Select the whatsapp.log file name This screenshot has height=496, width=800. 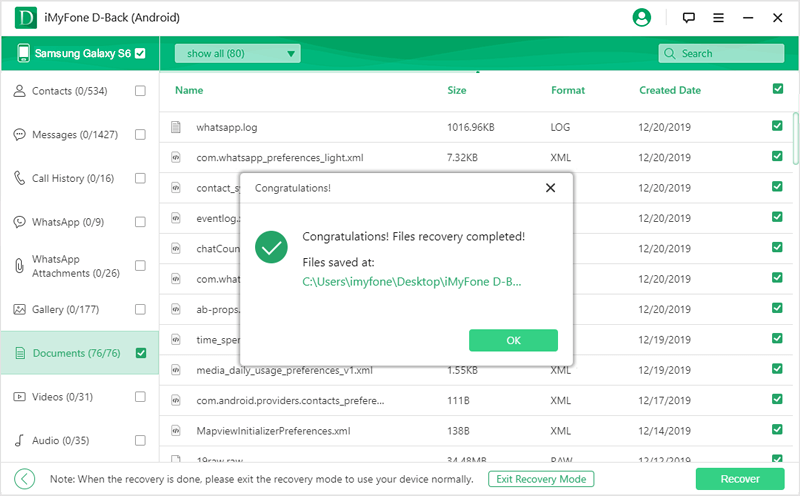click(227, 128)
